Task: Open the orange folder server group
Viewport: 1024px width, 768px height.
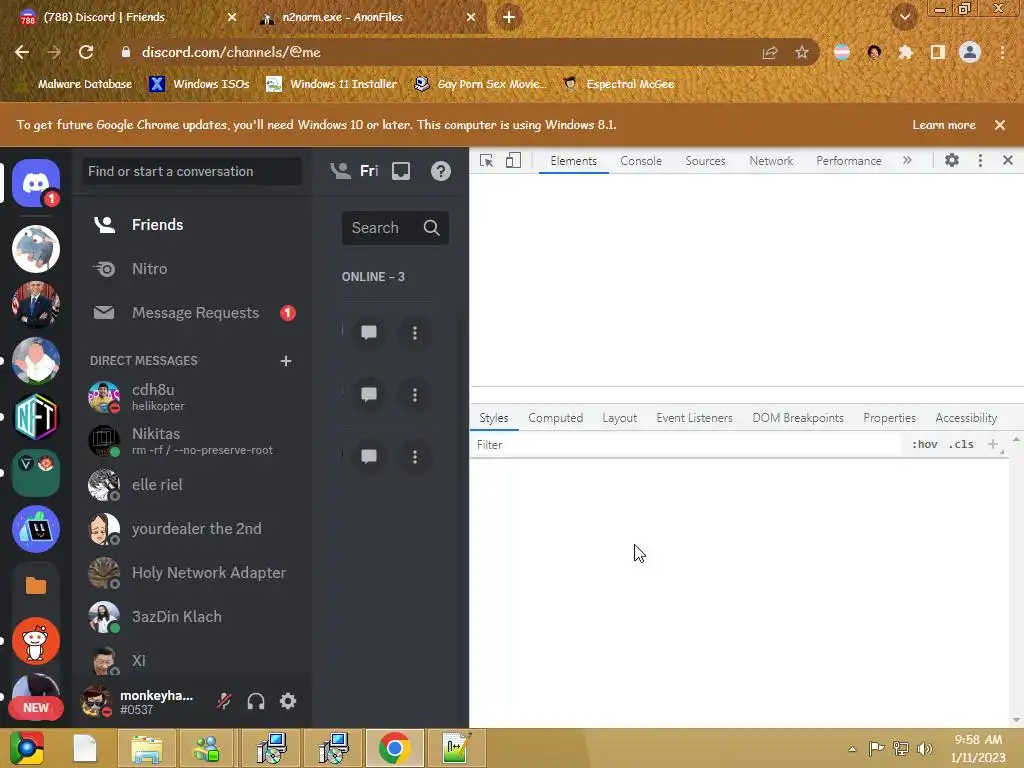Action: (x=36, y=585)
